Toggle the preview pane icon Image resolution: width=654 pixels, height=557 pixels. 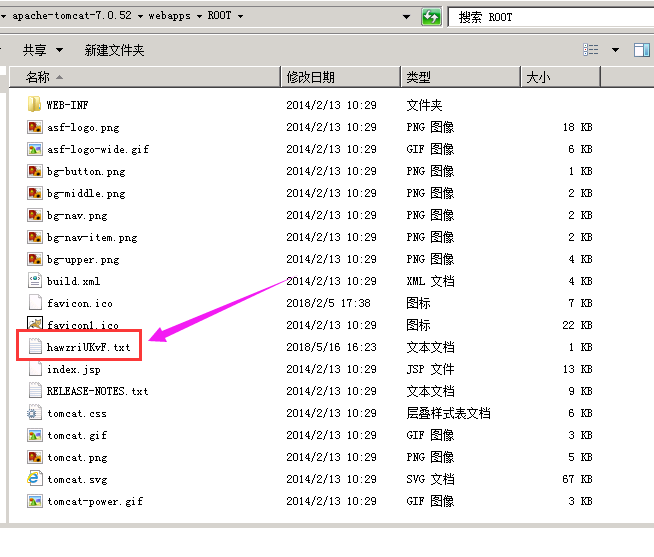pos(641,50)
